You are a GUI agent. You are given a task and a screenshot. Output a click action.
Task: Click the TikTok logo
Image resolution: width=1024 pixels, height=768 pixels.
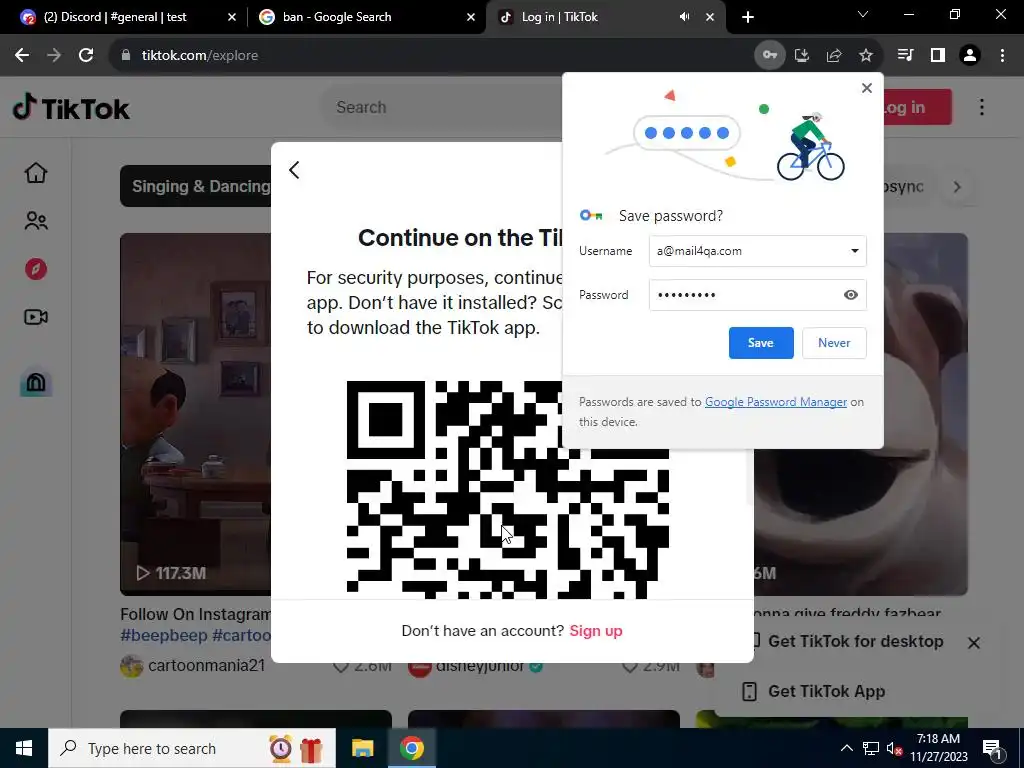coord(71,108)
